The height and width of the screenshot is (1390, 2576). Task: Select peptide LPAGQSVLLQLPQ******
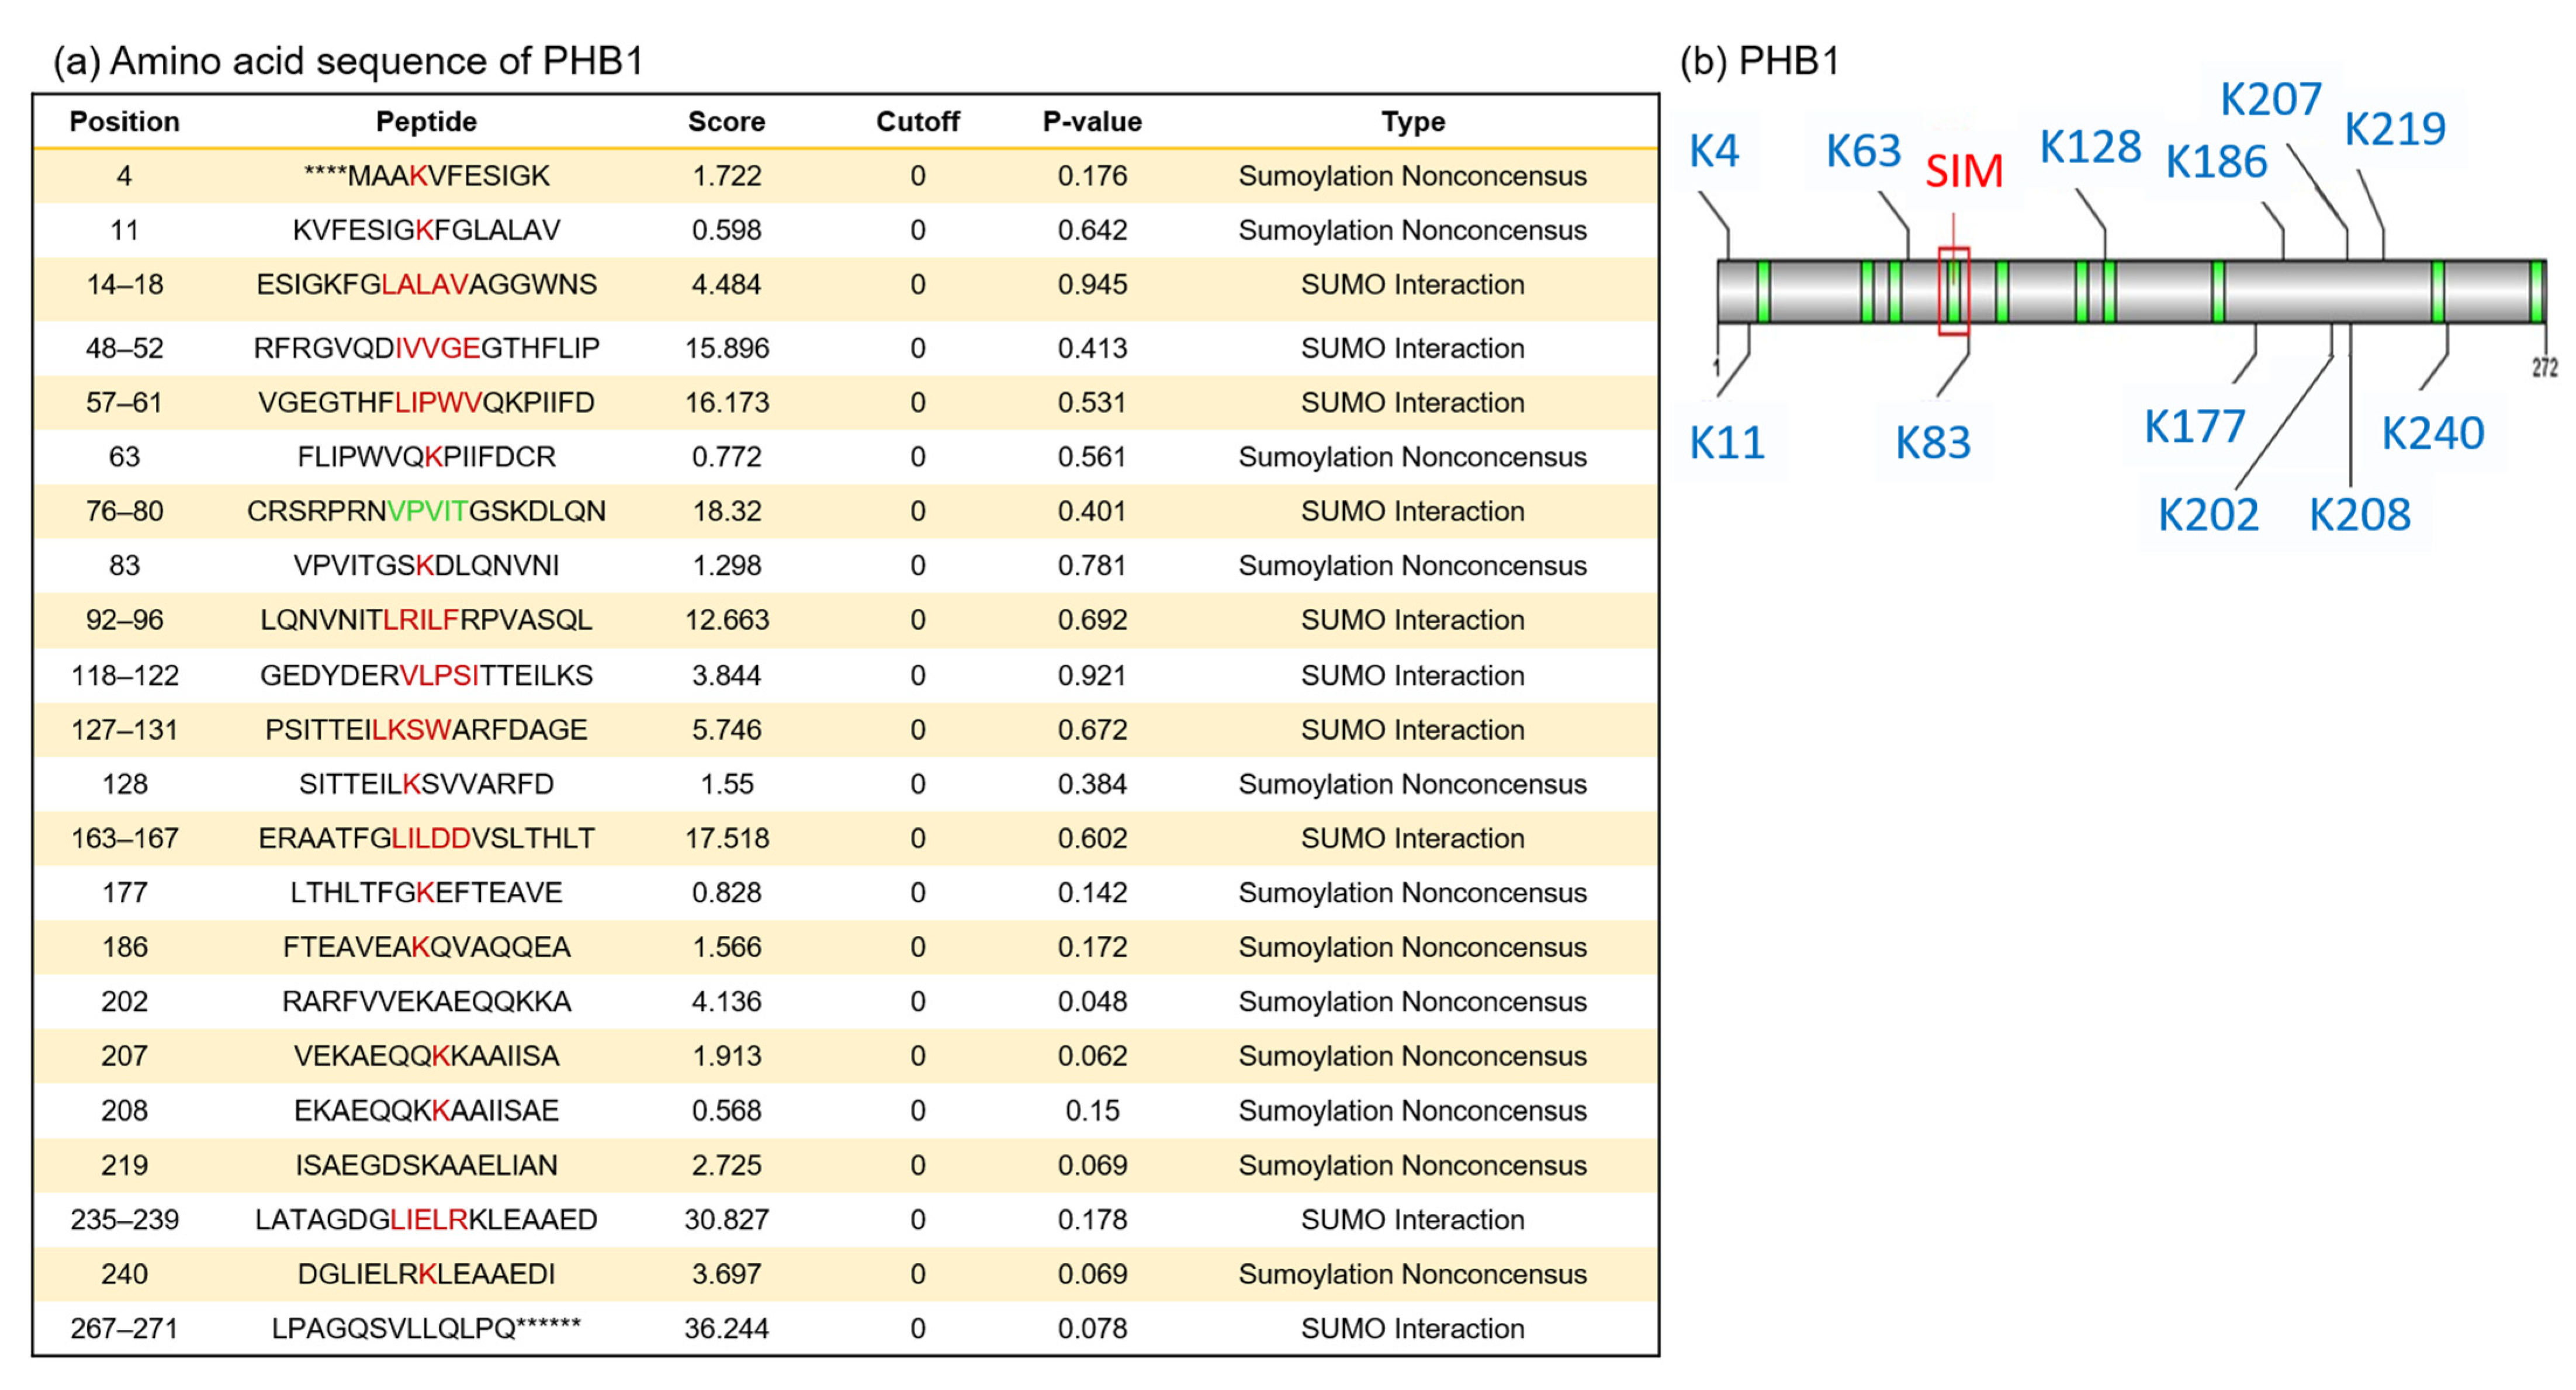click(426, 1328)
